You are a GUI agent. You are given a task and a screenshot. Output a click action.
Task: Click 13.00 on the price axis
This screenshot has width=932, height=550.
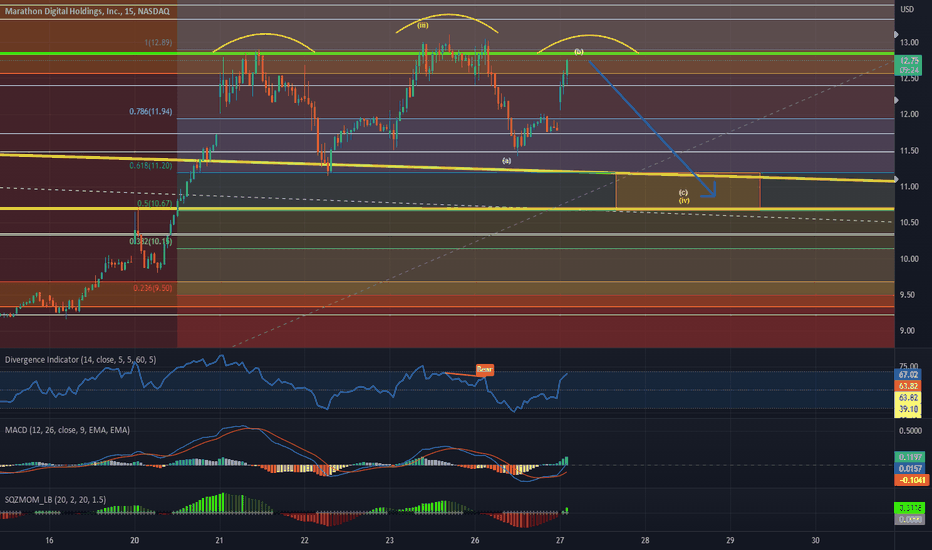[909, 43]
